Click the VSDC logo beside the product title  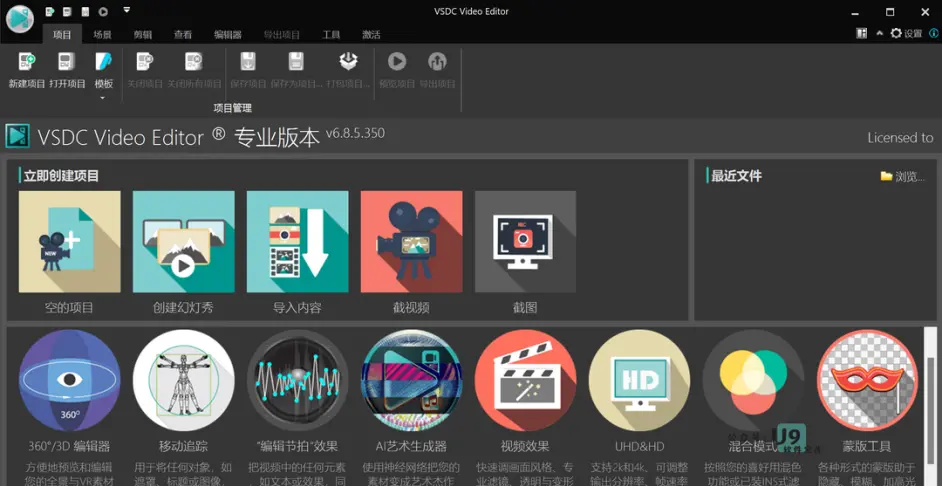click(x=17, y=136)
